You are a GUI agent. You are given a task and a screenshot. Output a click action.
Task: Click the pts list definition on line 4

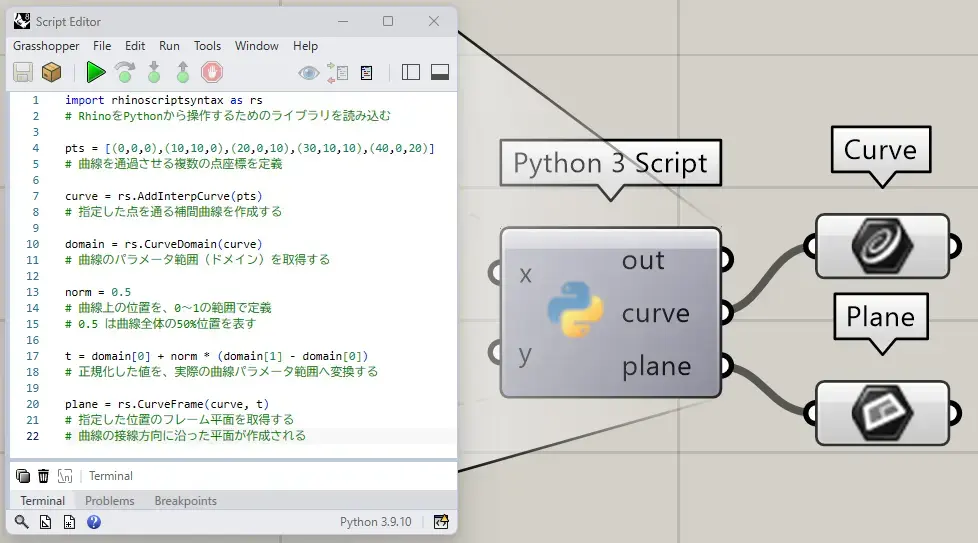point(249,148)
